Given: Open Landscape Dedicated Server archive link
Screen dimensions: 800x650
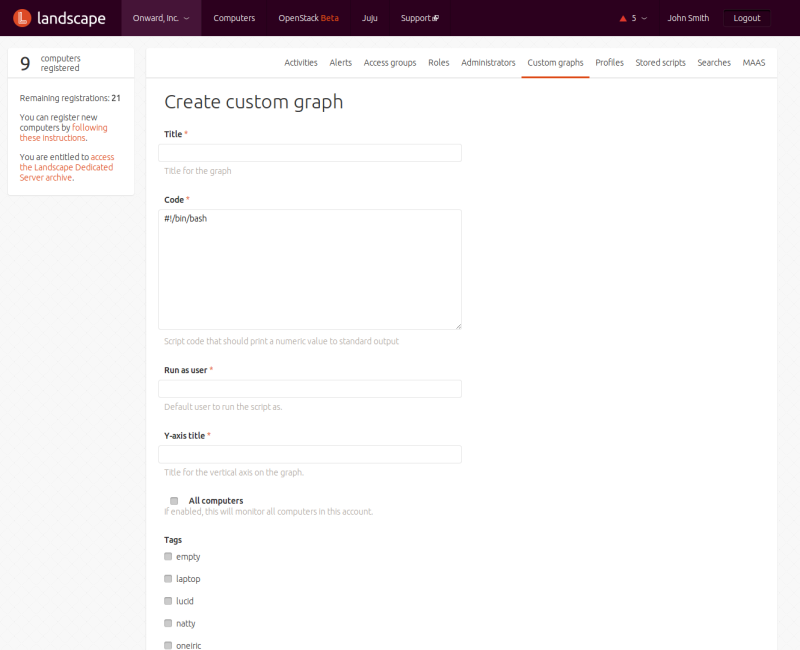Looking at the screenshot, I should (66, 167).
